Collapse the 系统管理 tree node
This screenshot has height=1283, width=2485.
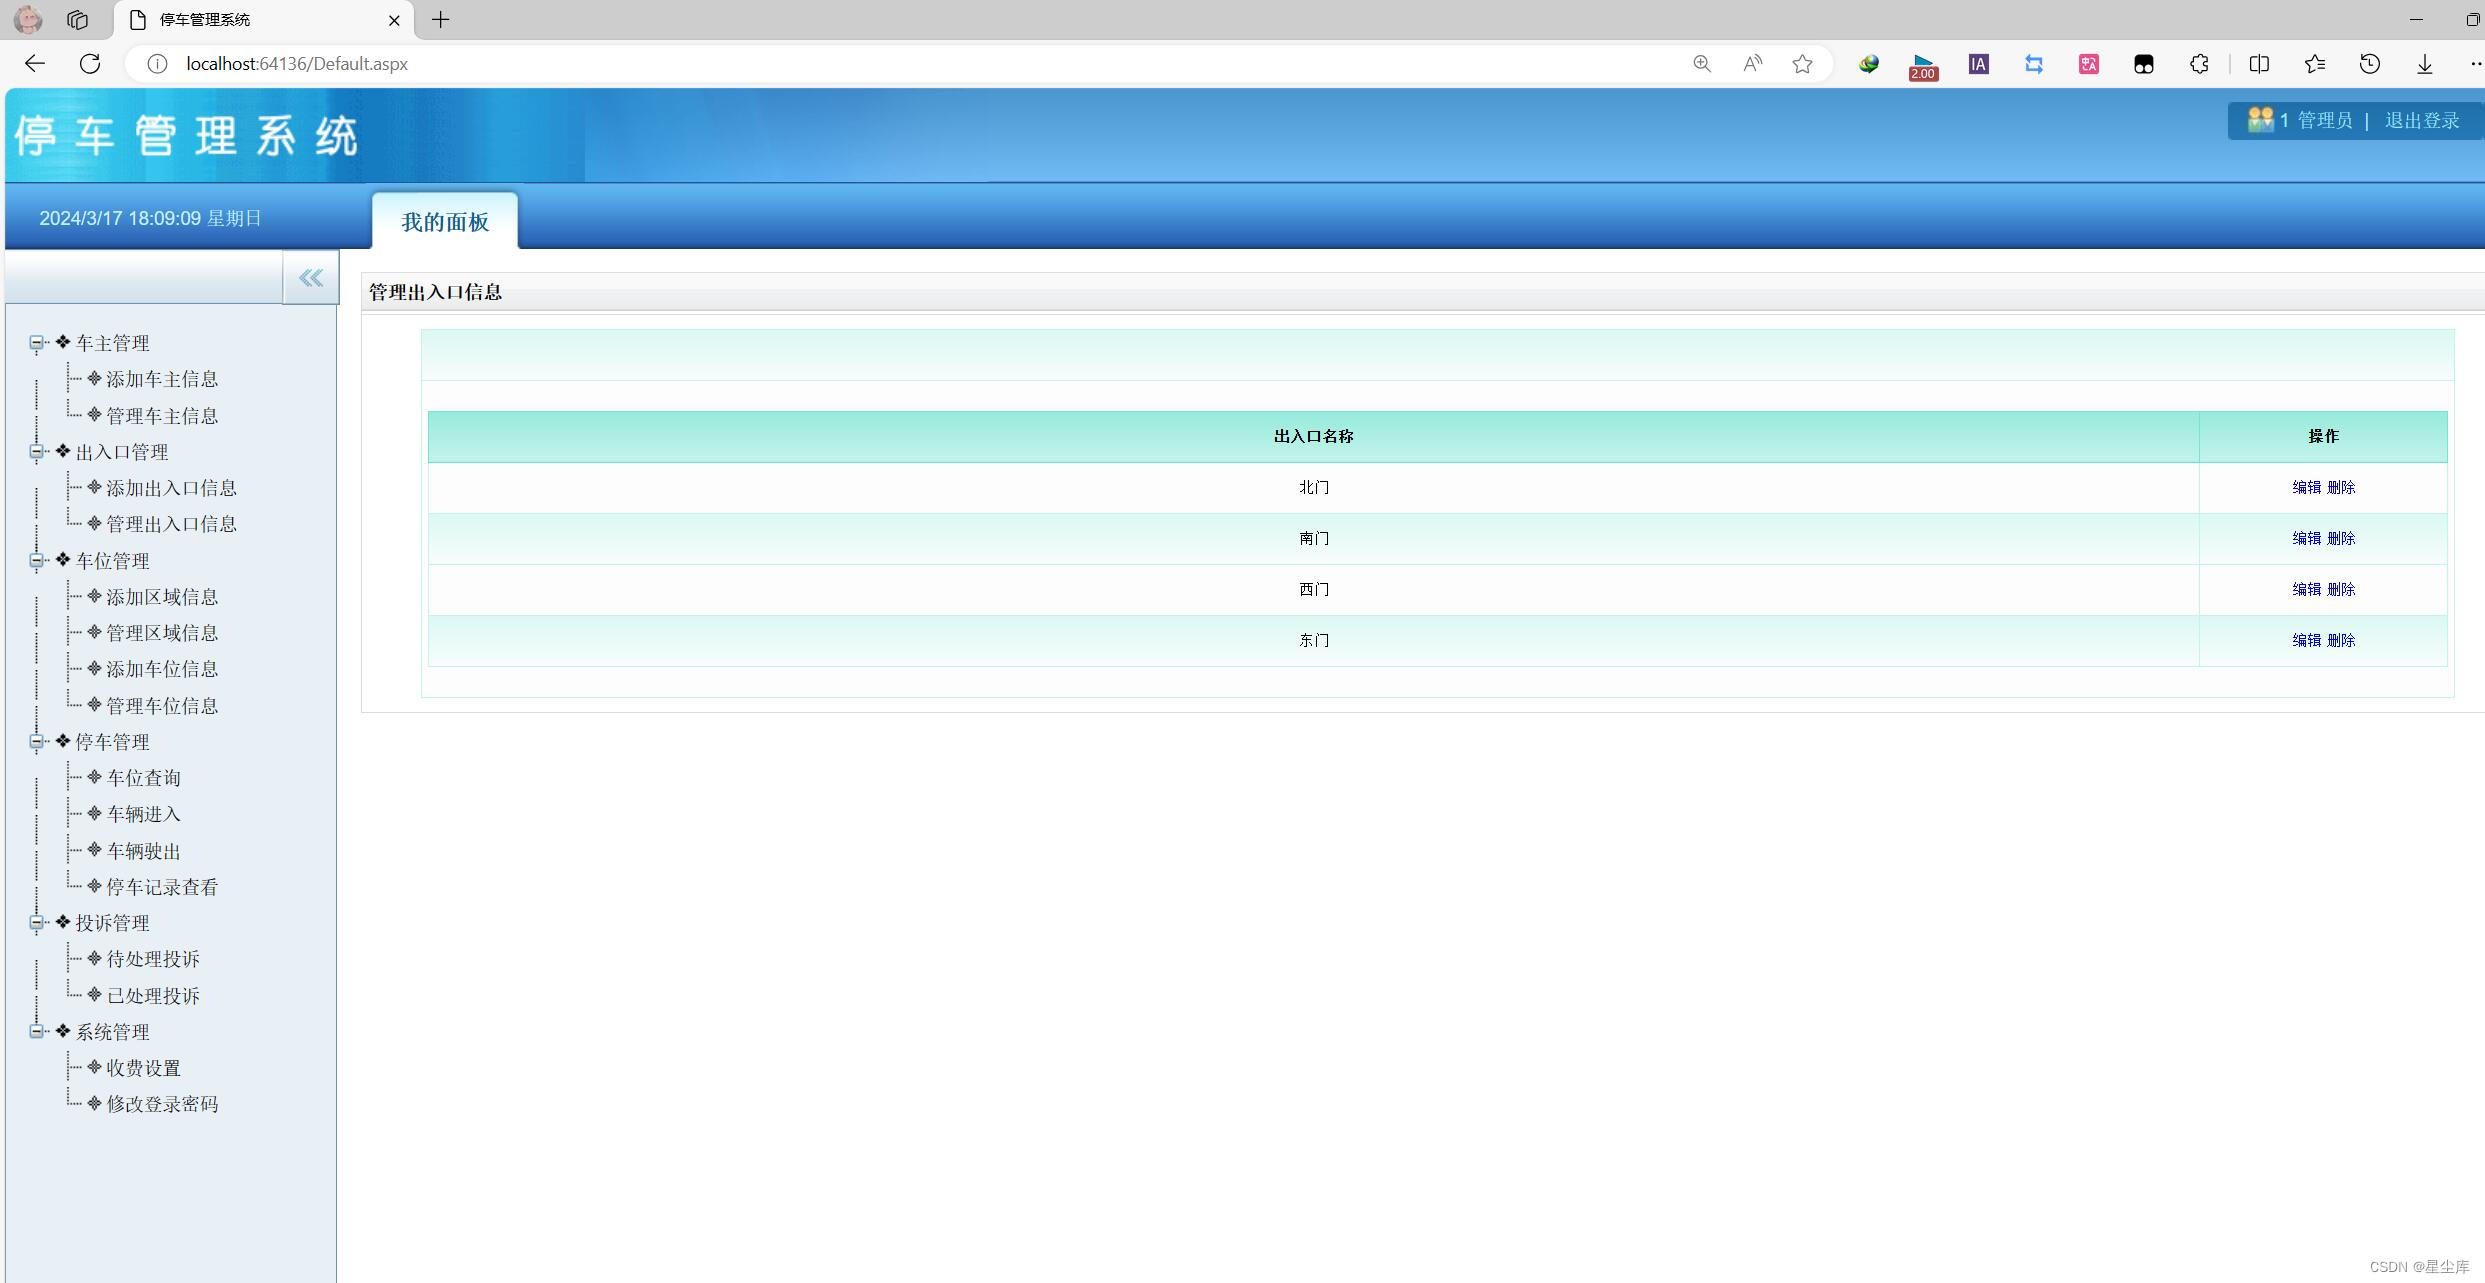coord(36,1032)
